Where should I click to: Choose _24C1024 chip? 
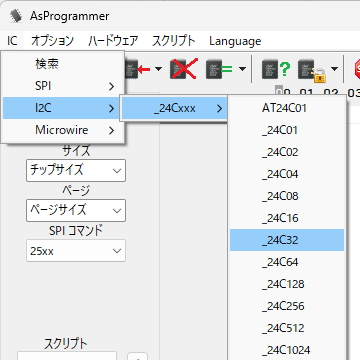pos(287,350)
